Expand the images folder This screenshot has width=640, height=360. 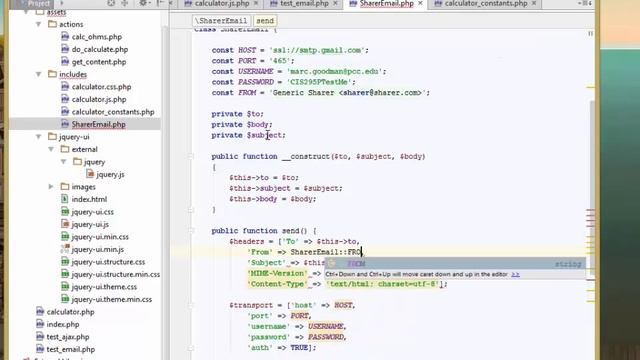coord(51,187)
